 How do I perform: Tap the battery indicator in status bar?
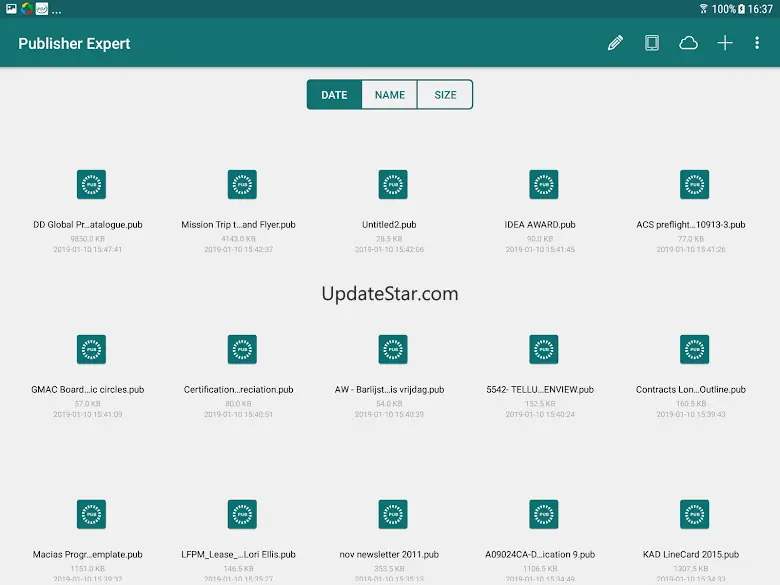pos(741,9)
